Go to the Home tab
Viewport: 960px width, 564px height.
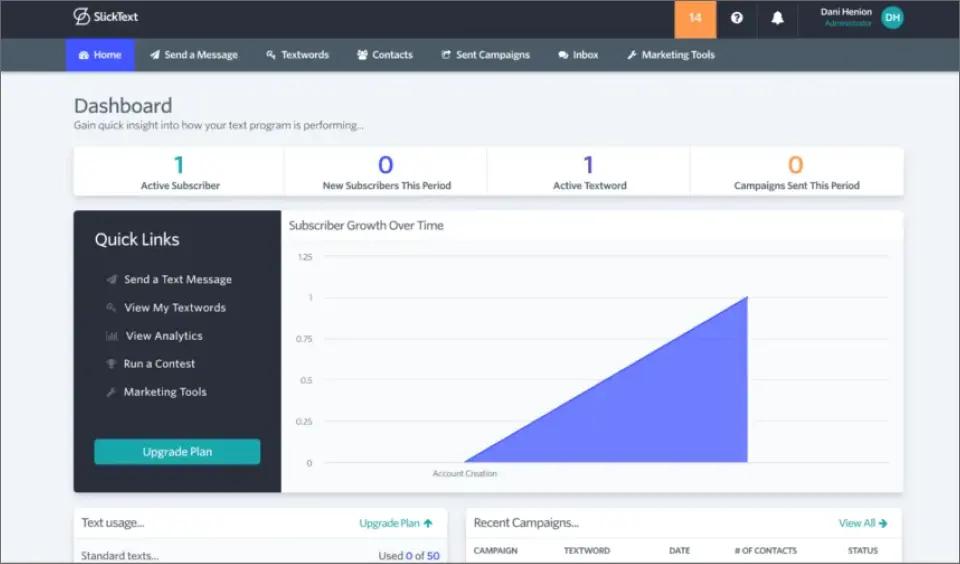coord(100,55)
